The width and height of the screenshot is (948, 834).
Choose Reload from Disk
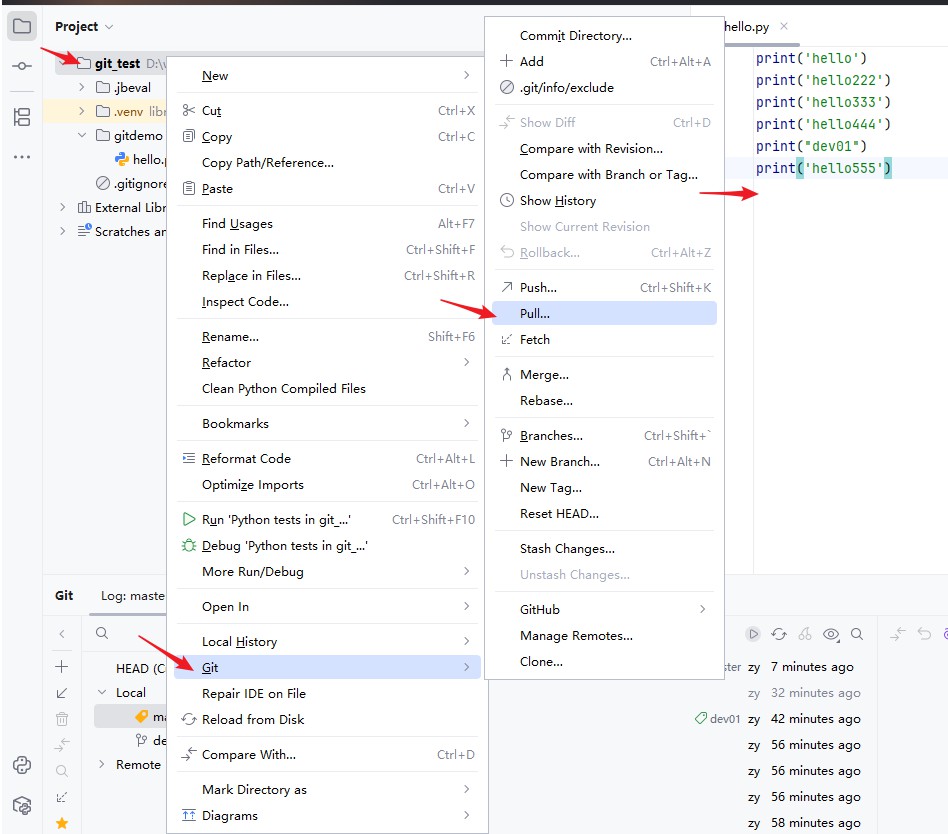327,719
